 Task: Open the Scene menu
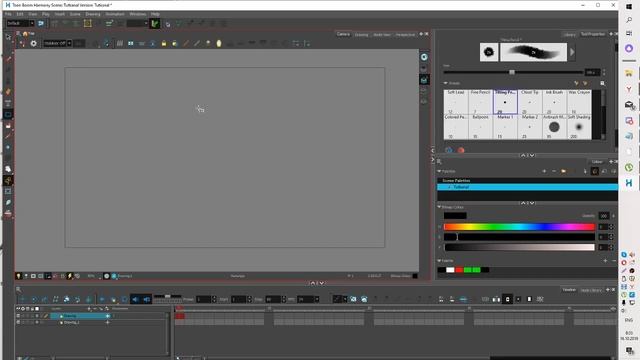click(75, 14)
